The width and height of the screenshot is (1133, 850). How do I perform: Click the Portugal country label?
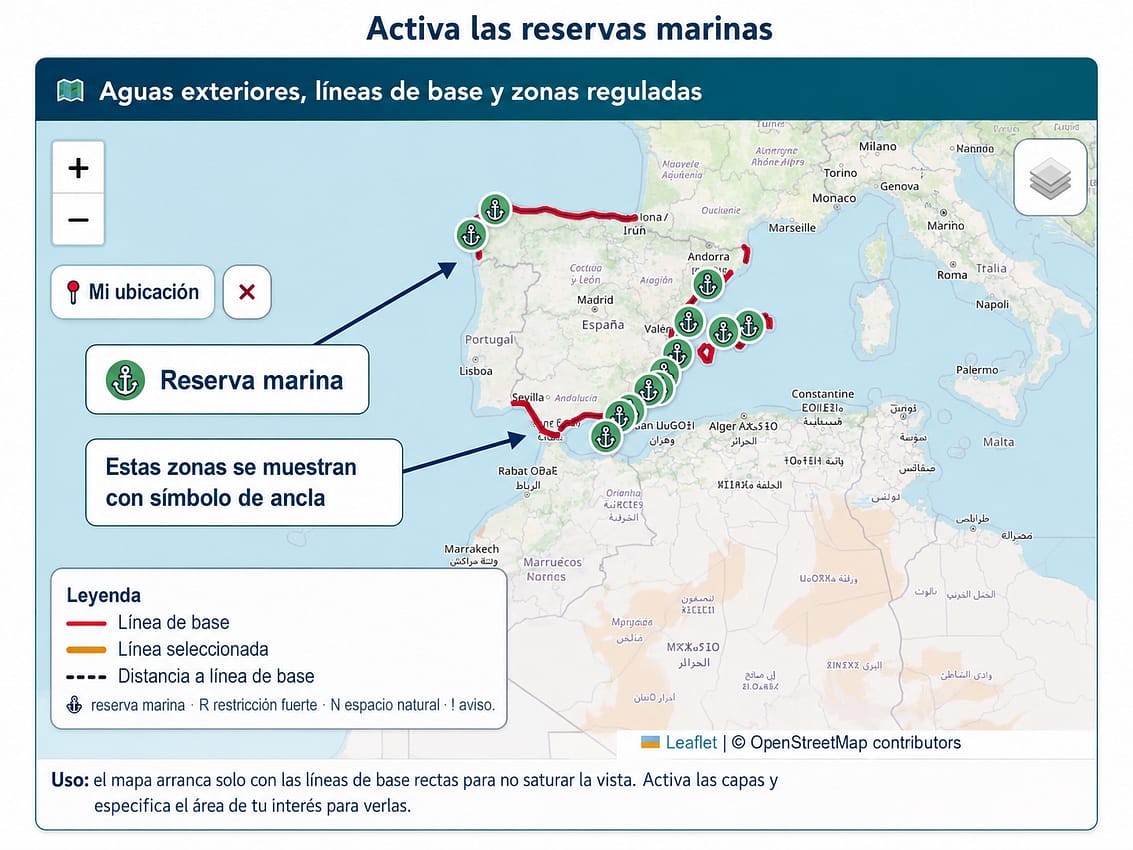(489, 340)
